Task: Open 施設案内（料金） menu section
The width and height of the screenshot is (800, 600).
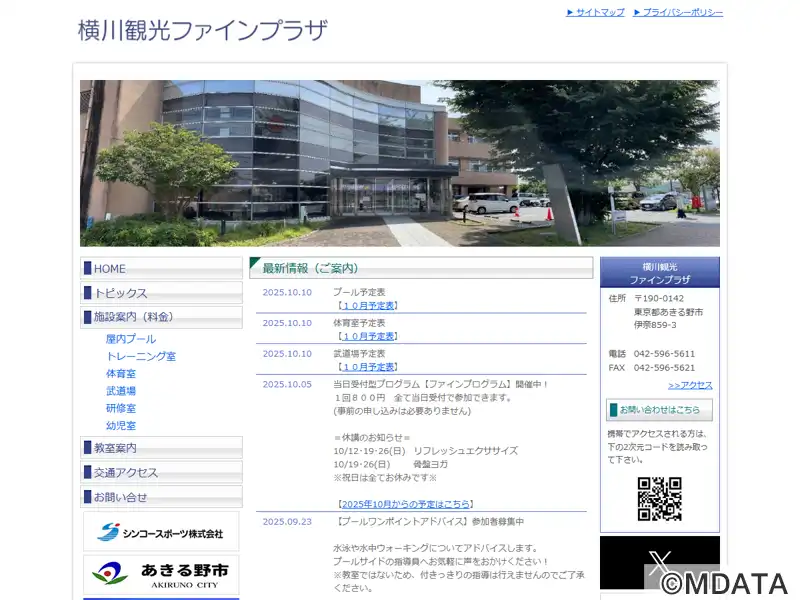Action: click(134, 317)
